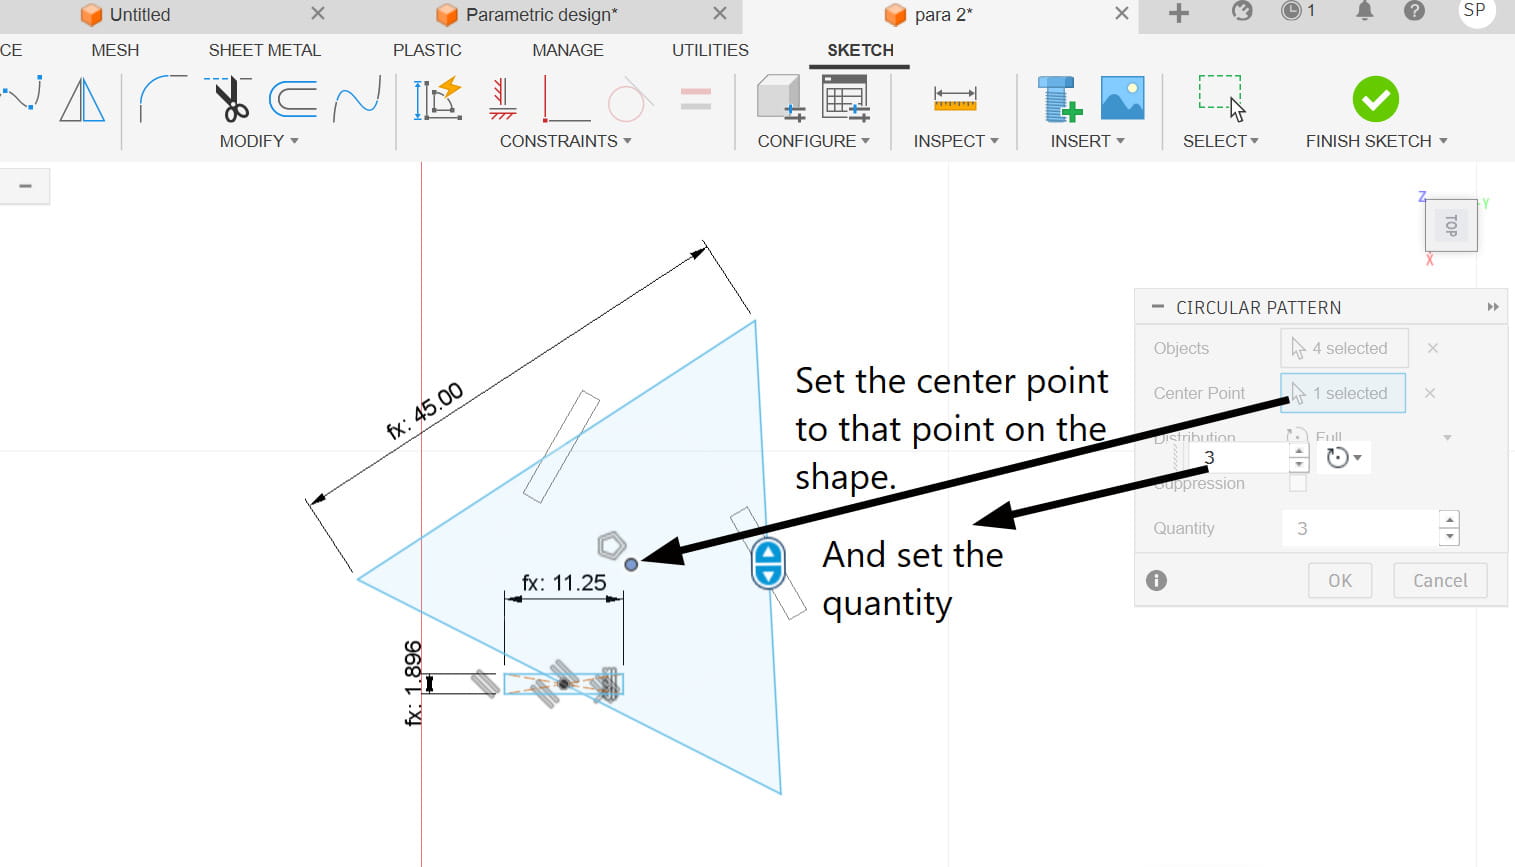This screenshot has width=1515, height=867.
Task: Switch to the SHEET METAL ribbon tab
Action: click(x=265, y=50)
